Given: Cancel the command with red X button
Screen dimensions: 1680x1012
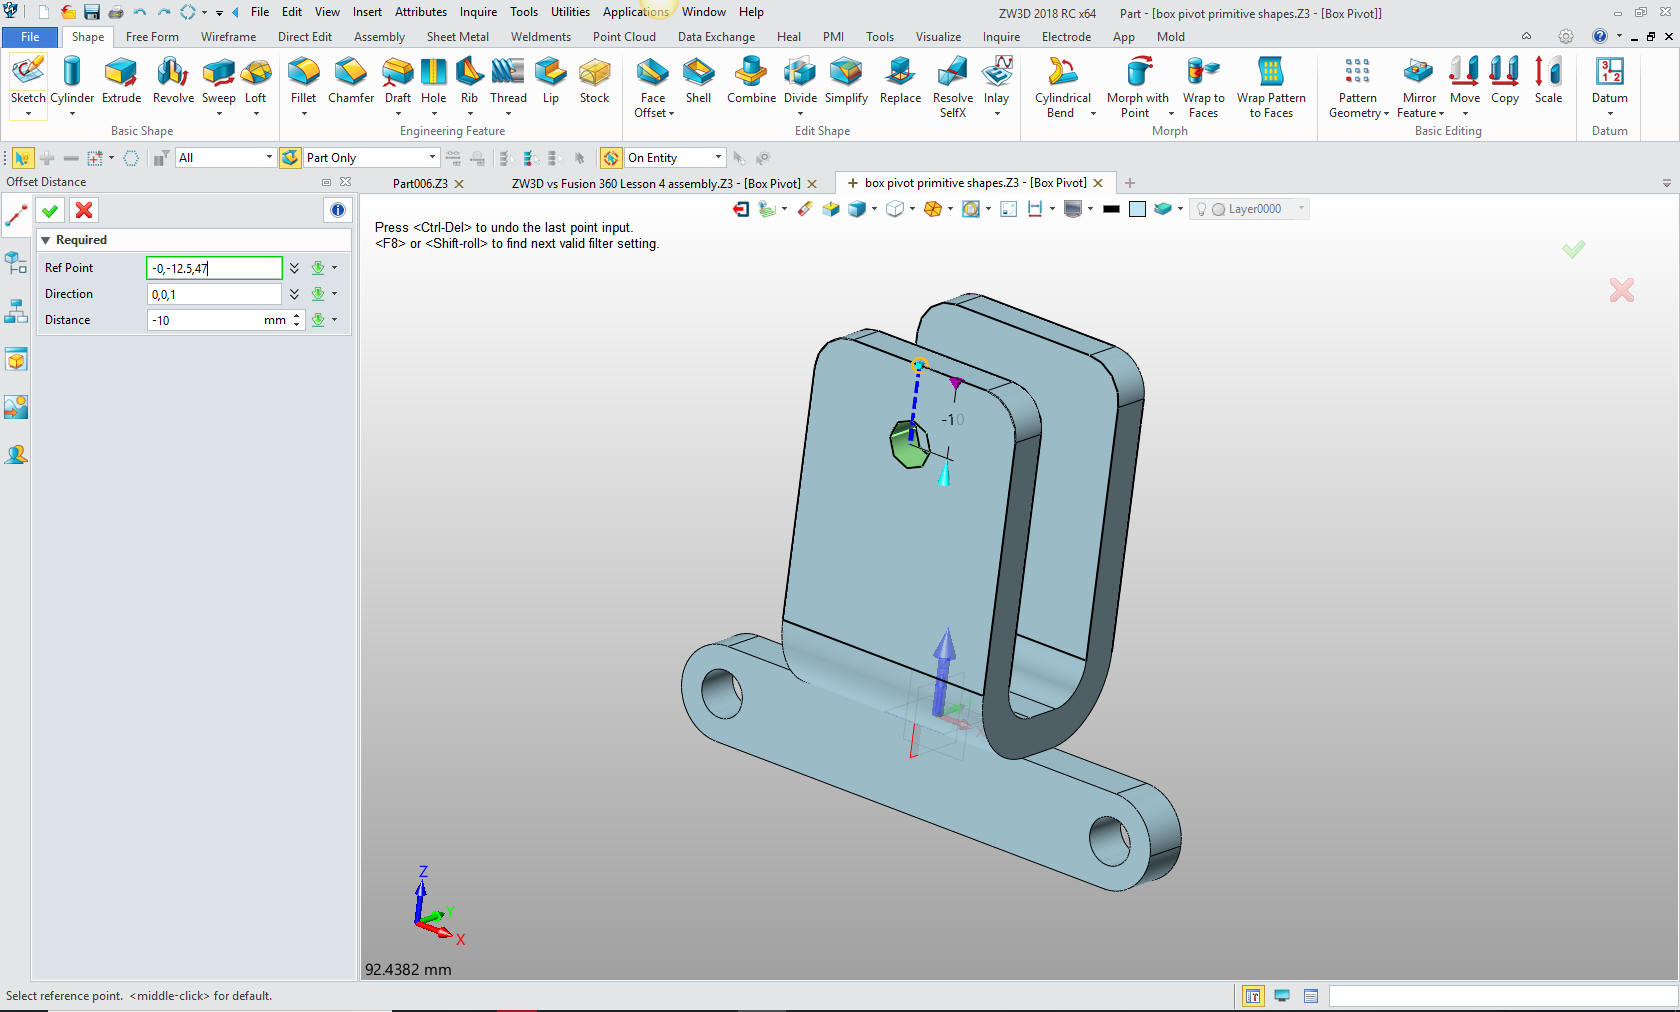Looking at the screenshot, I should [84, 210].
